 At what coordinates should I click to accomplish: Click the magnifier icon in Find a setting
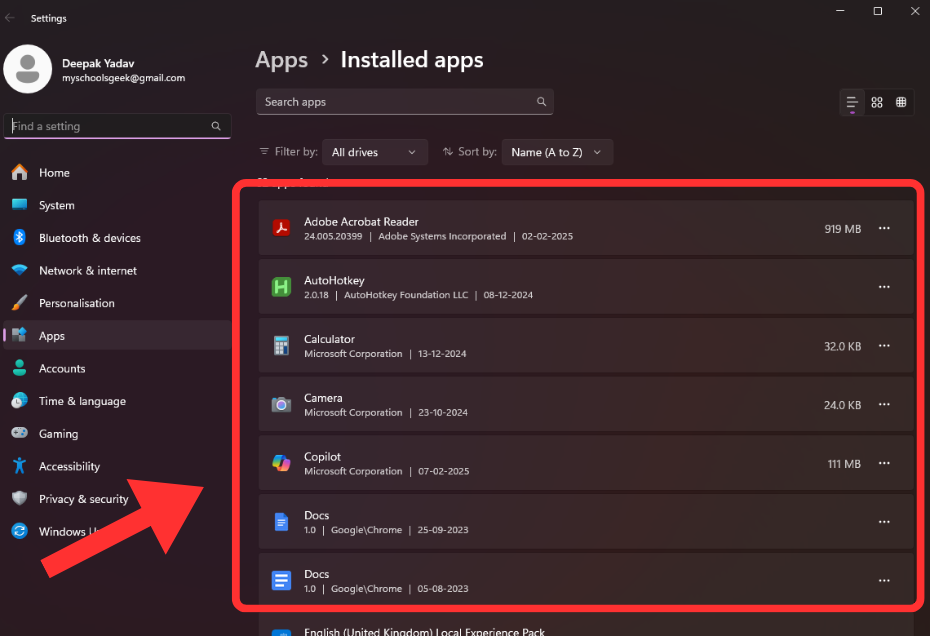tap(216, 126)
